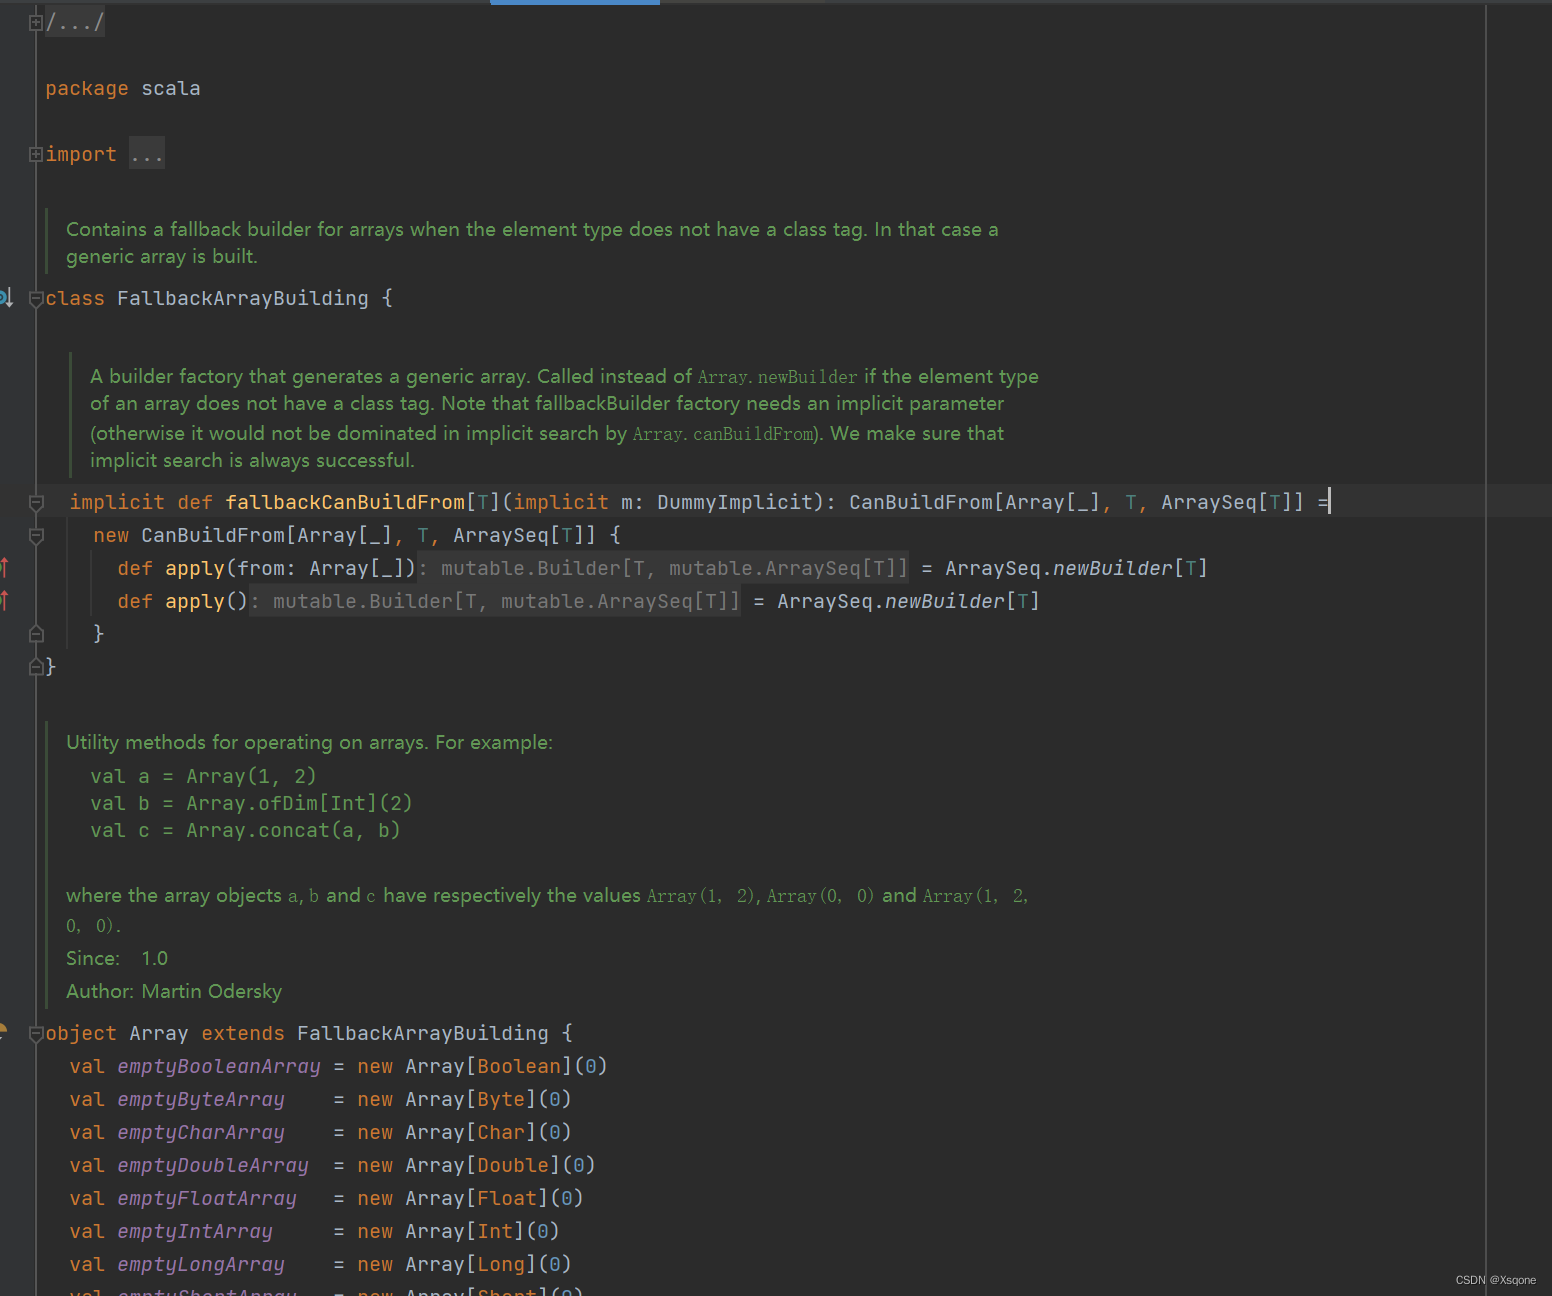Follow the Array.newBuilder link in the doc comment
Image resolution: width=1552 pixels, height=1296 pixels.
(777, 377)
